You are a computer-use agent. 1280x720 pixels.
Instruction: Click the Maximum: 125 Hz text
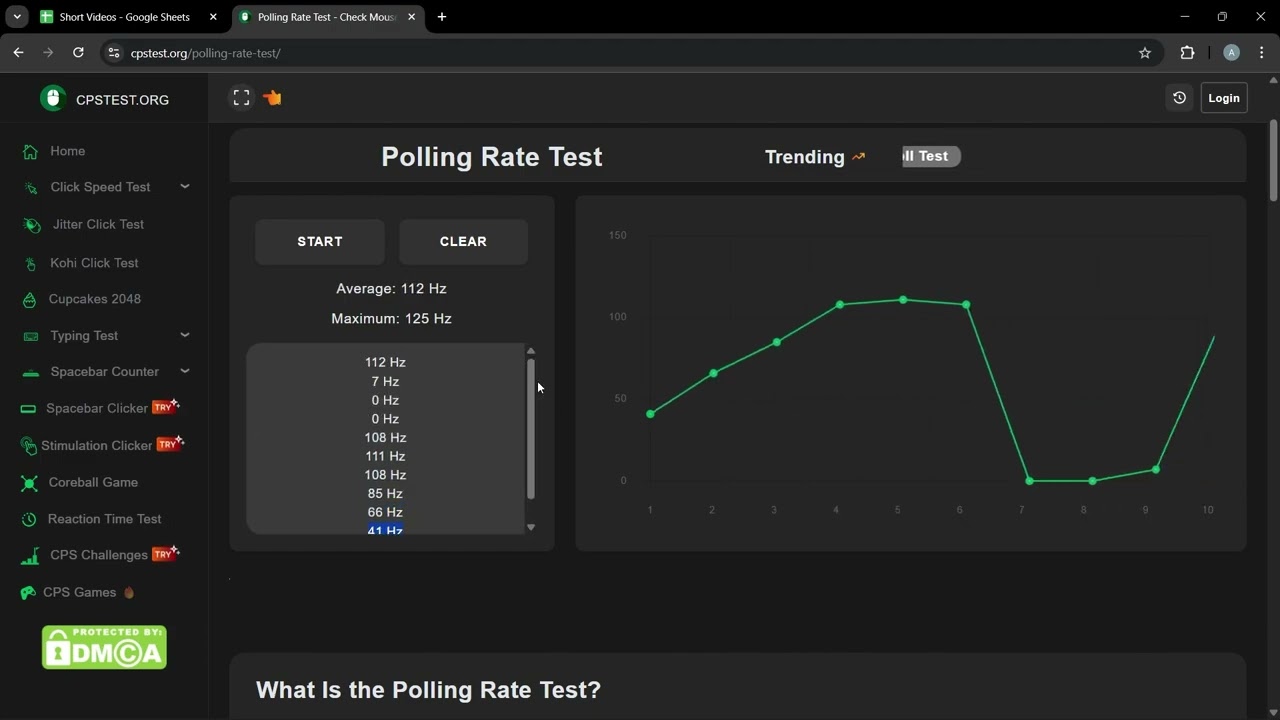391,318
